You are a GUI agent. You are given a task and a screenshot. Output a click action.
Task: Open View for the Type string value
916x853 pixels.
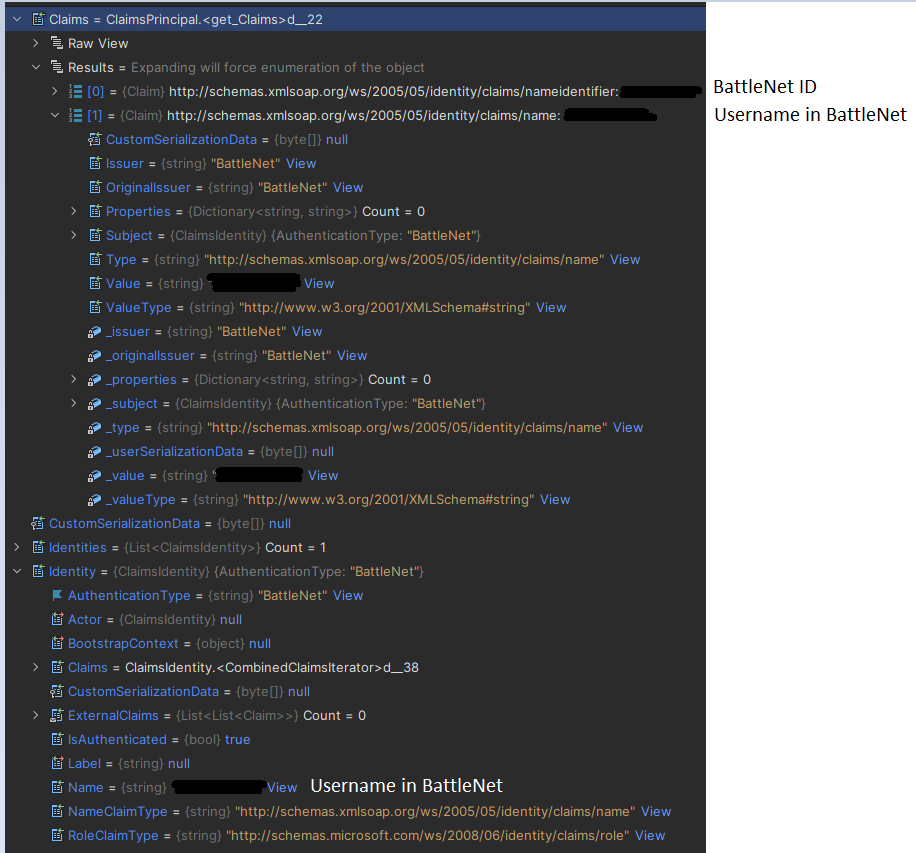625,259
